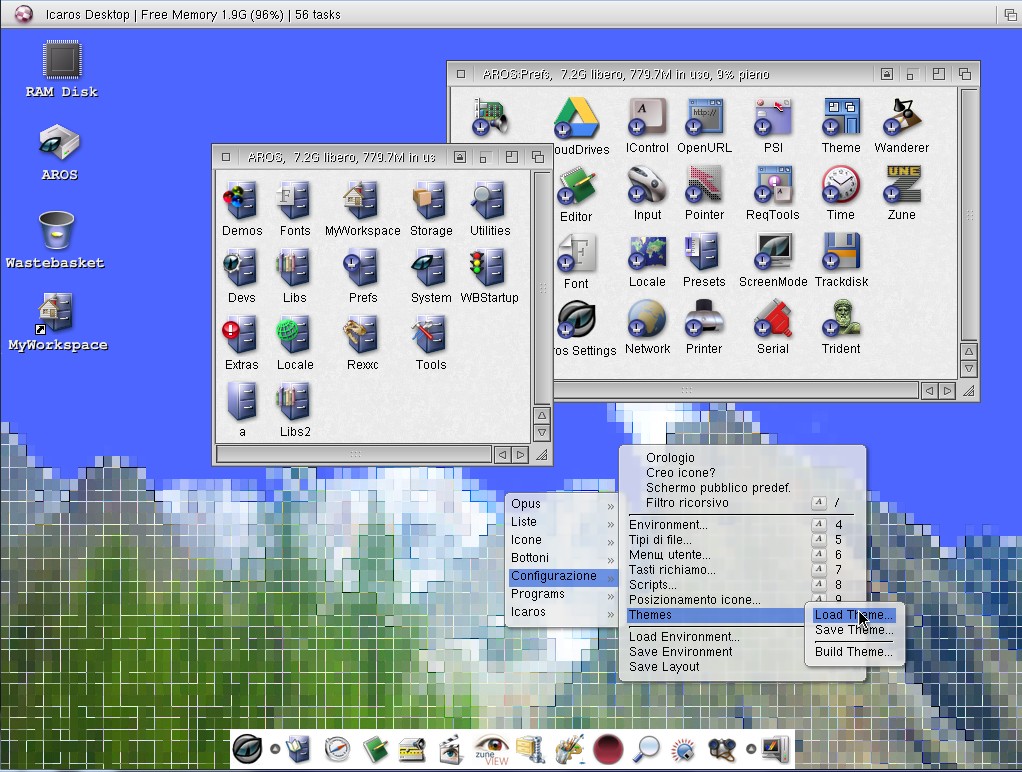Open the Zune preferences icon
The height and width of the screenshot is (772, 1022).
[901, 188]
